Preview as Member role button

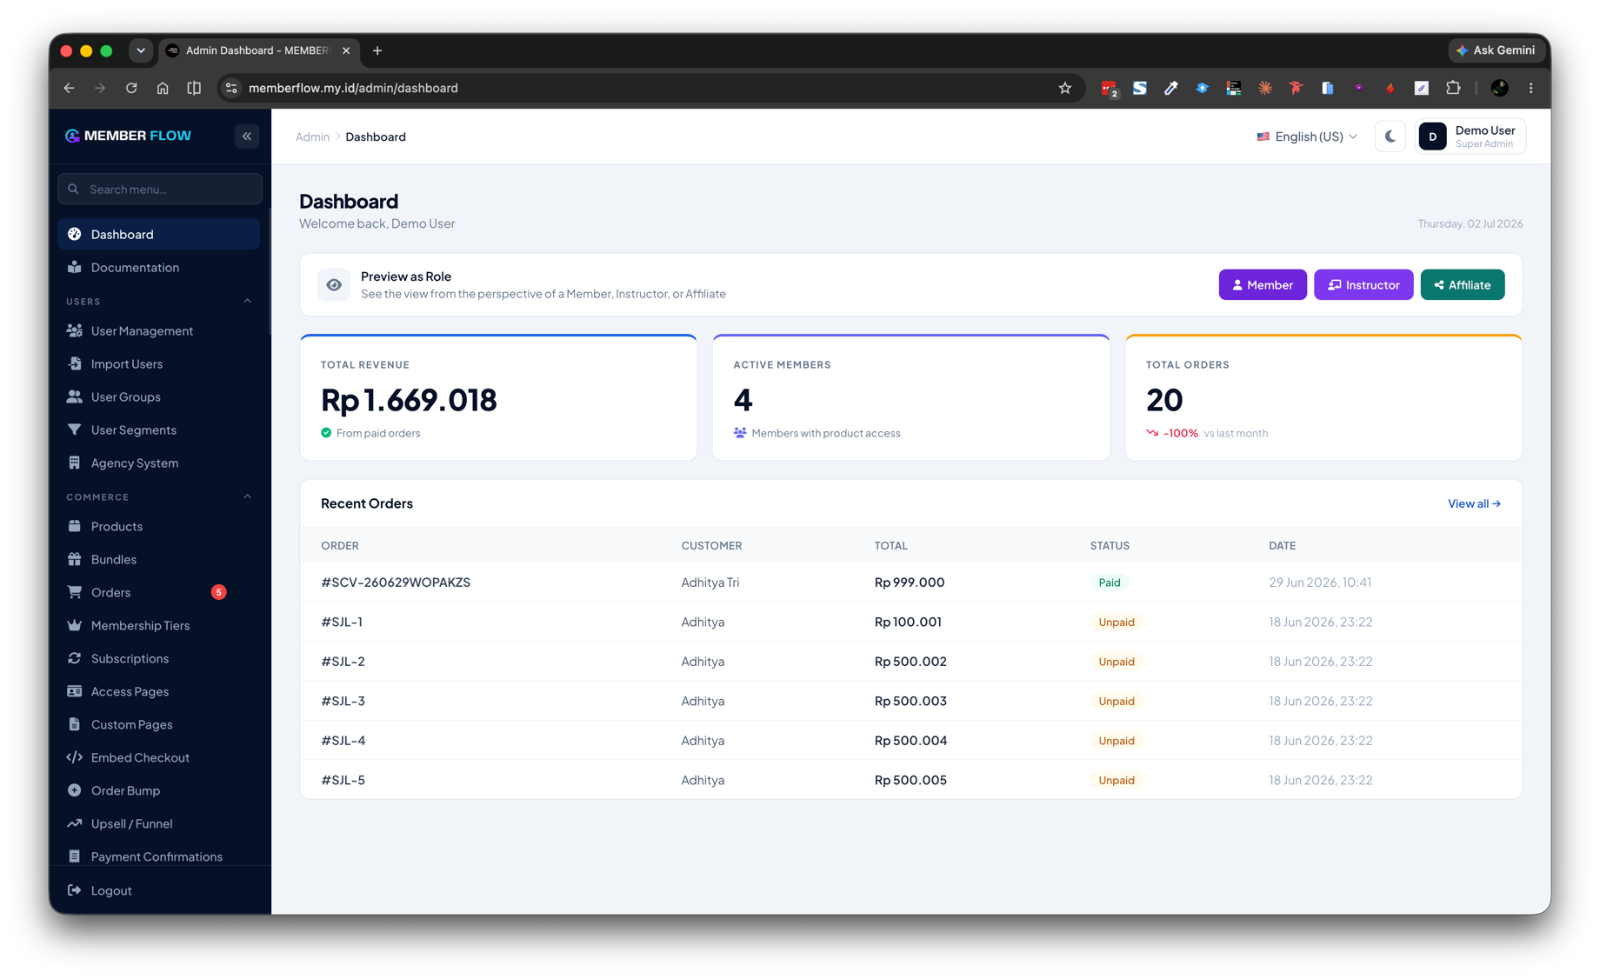(1262, 285)
